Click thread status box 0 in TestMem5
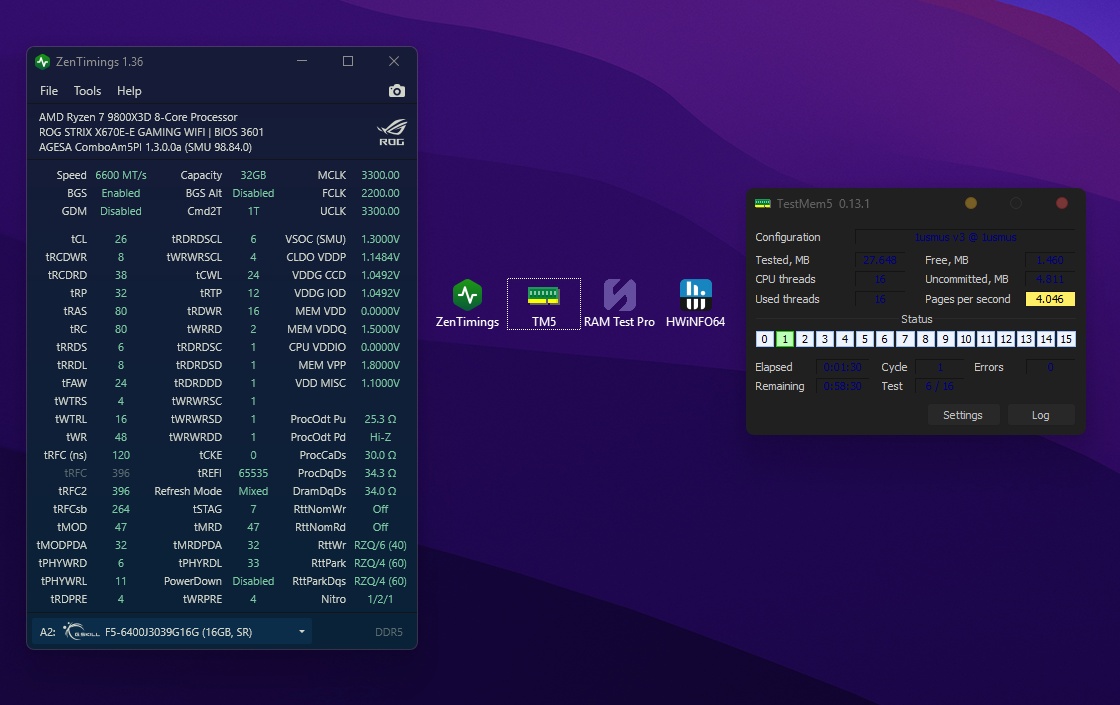The image size is (1120, 705). pos(764,339)
